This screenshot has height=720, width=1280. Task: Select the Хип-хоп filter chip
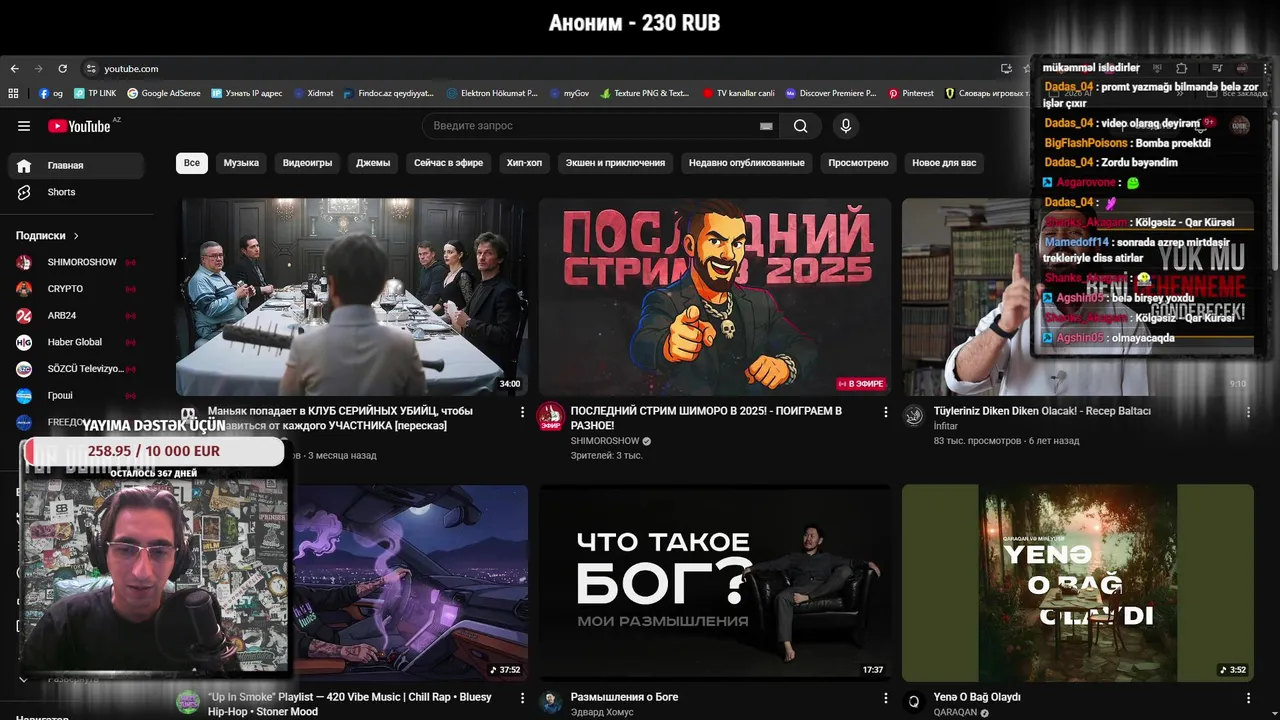pyautogui.click(x=524, y=163)
